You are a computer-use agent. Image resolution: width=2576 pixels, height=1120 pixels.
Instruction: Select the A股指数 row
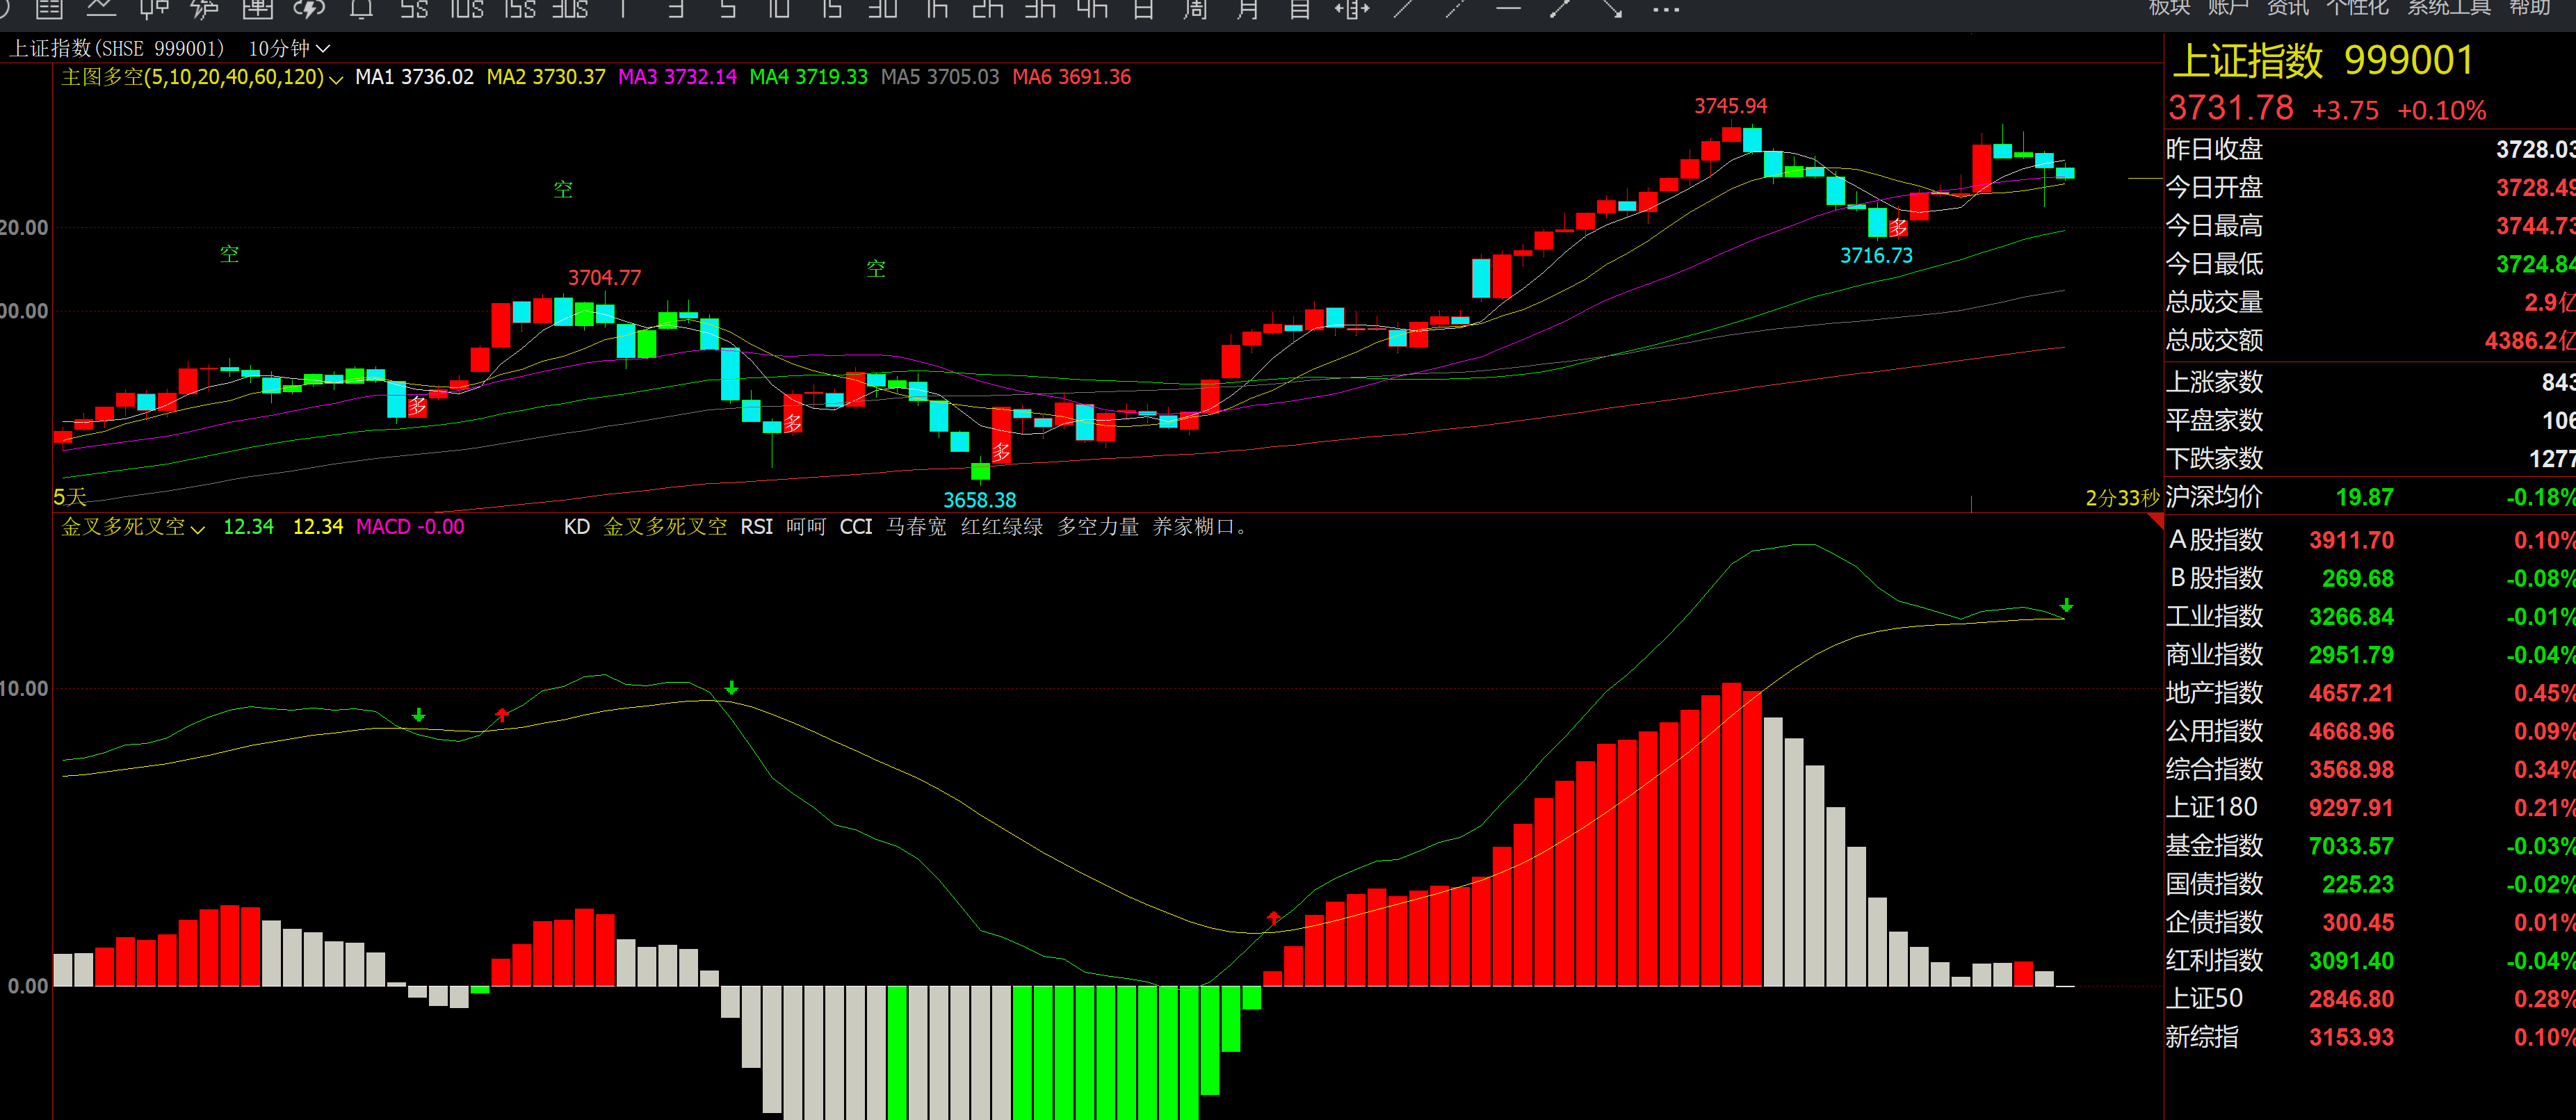(x=2370, y=540)
